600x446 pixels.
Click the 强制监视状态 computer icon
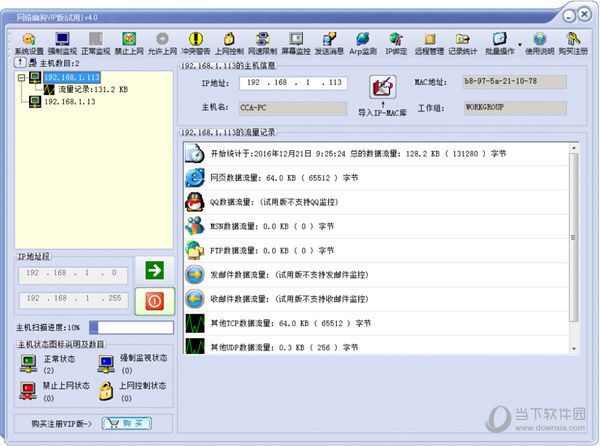pos(106,364)
